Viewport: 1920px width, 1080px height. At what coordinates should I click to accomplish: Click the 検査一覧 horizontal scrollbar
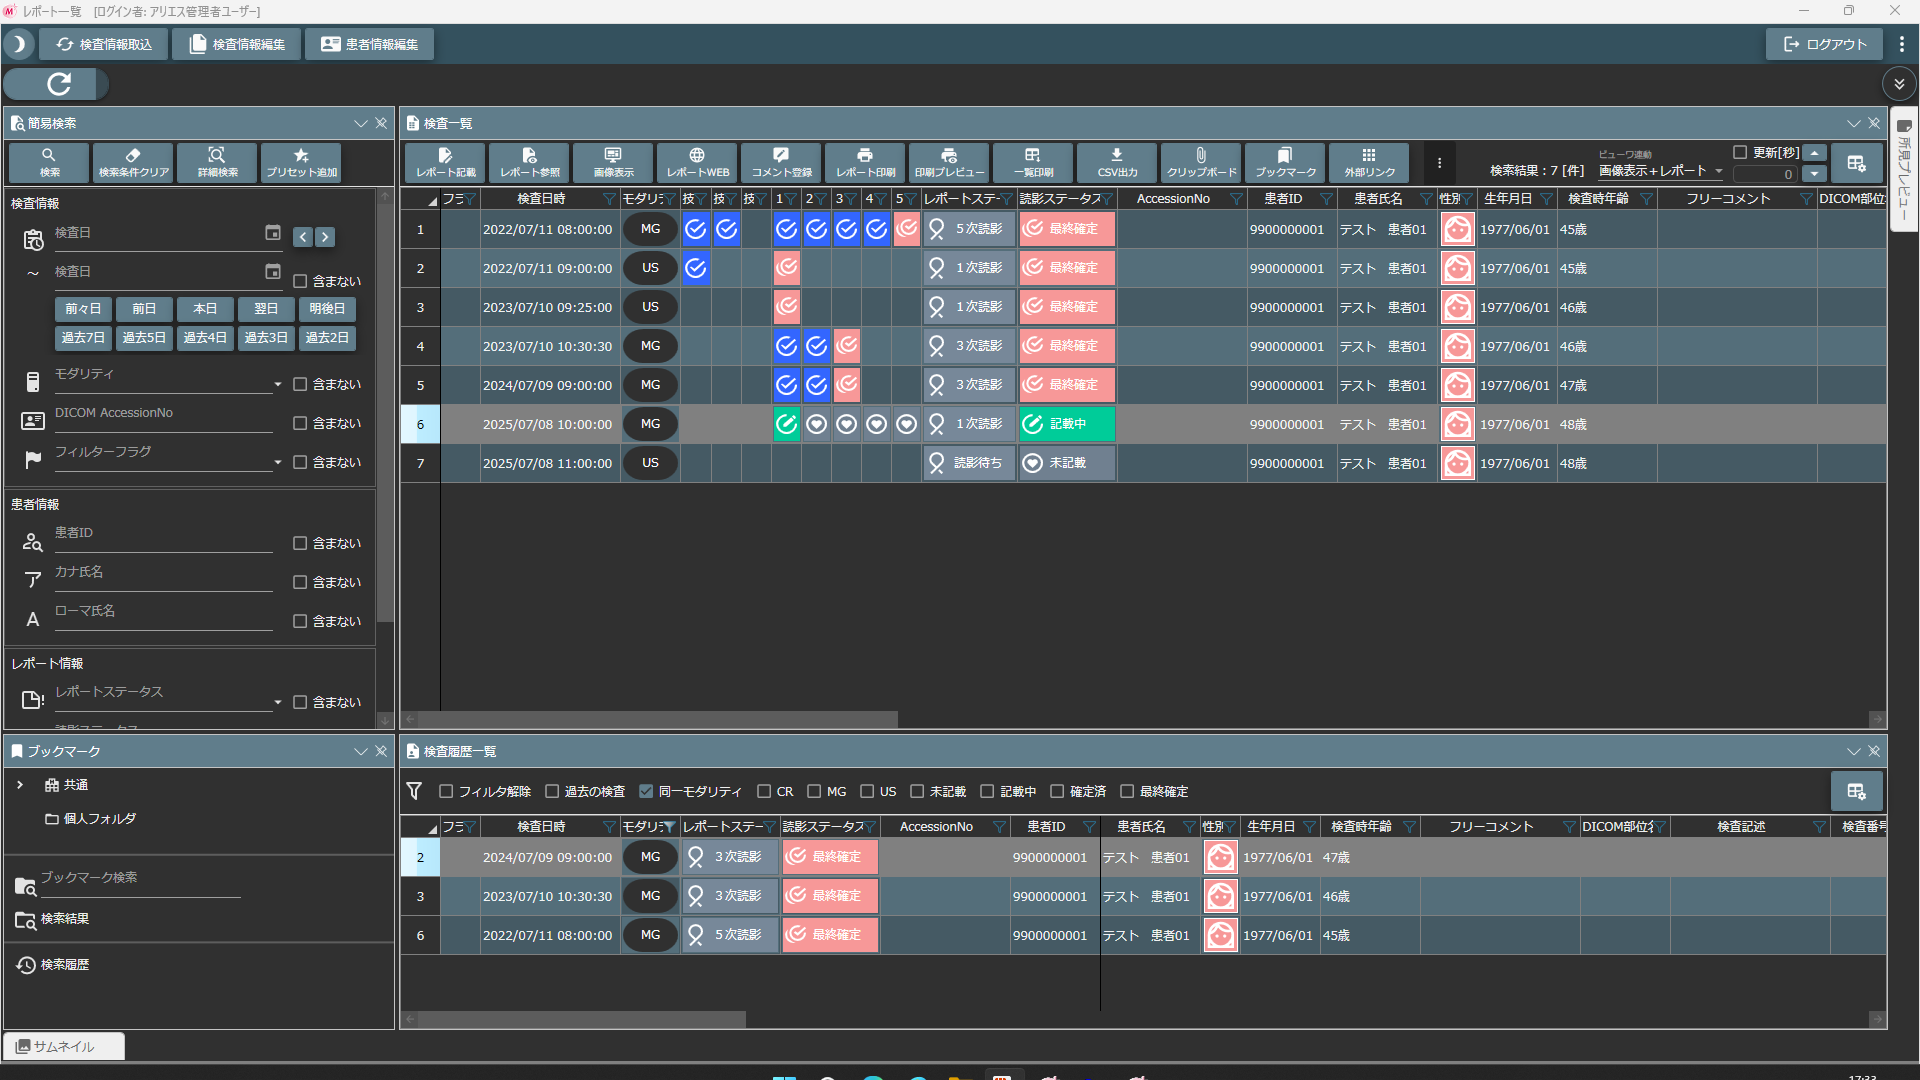point(657,719)
